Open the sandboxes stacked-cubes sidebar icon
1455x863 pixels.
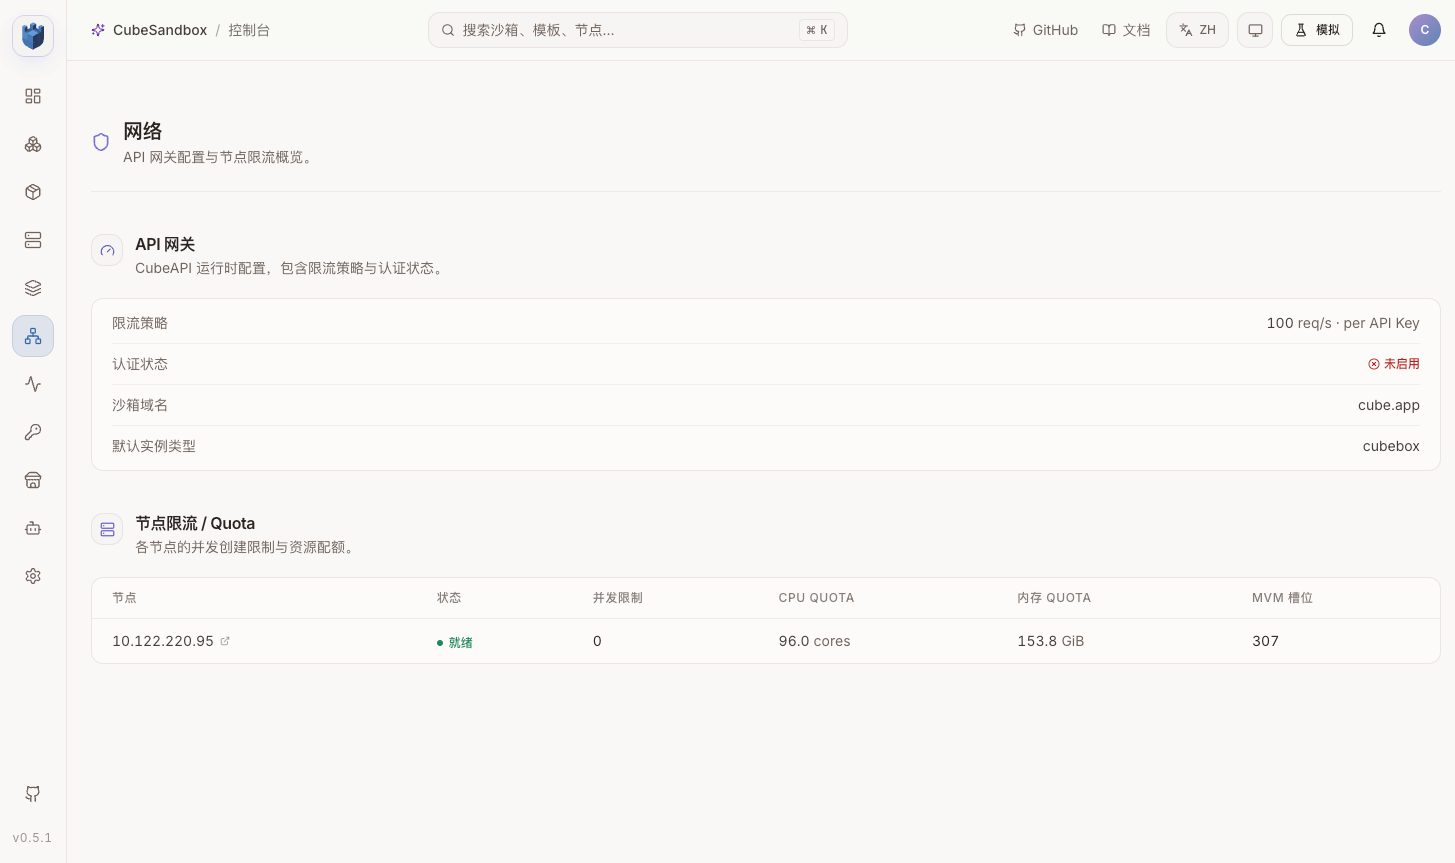pos(33,144)
